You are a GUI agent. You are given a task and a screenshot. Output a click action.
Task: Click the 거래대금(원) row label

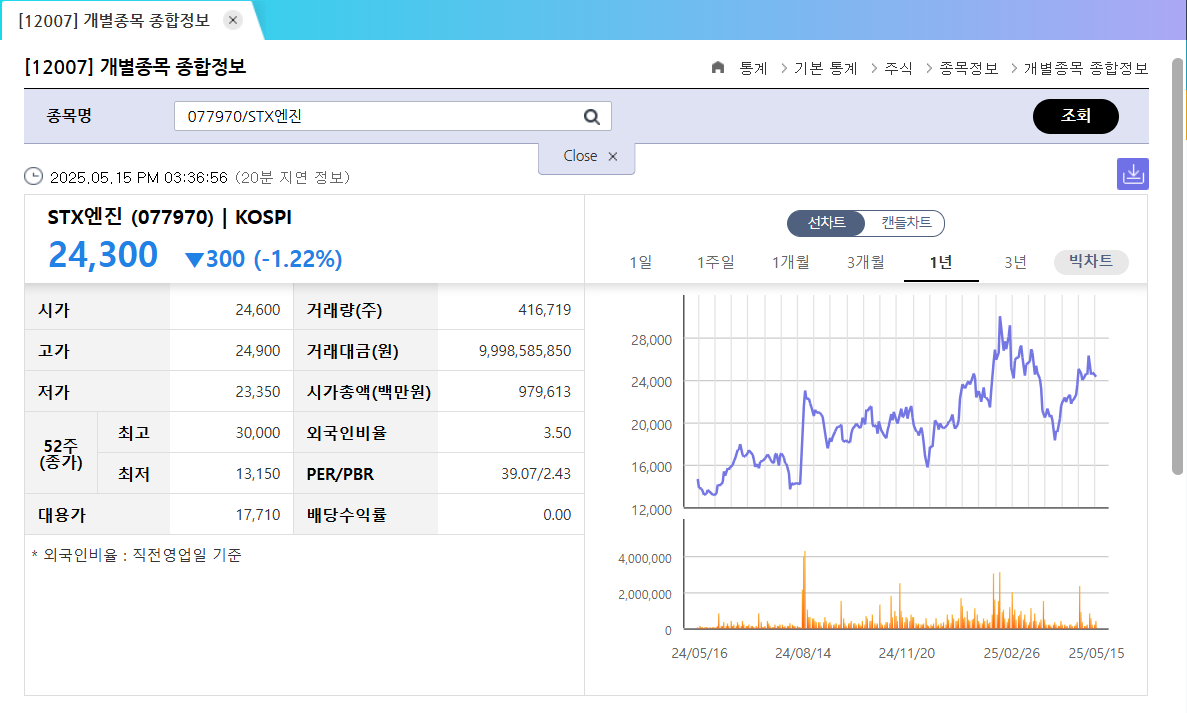coord(352,351)
